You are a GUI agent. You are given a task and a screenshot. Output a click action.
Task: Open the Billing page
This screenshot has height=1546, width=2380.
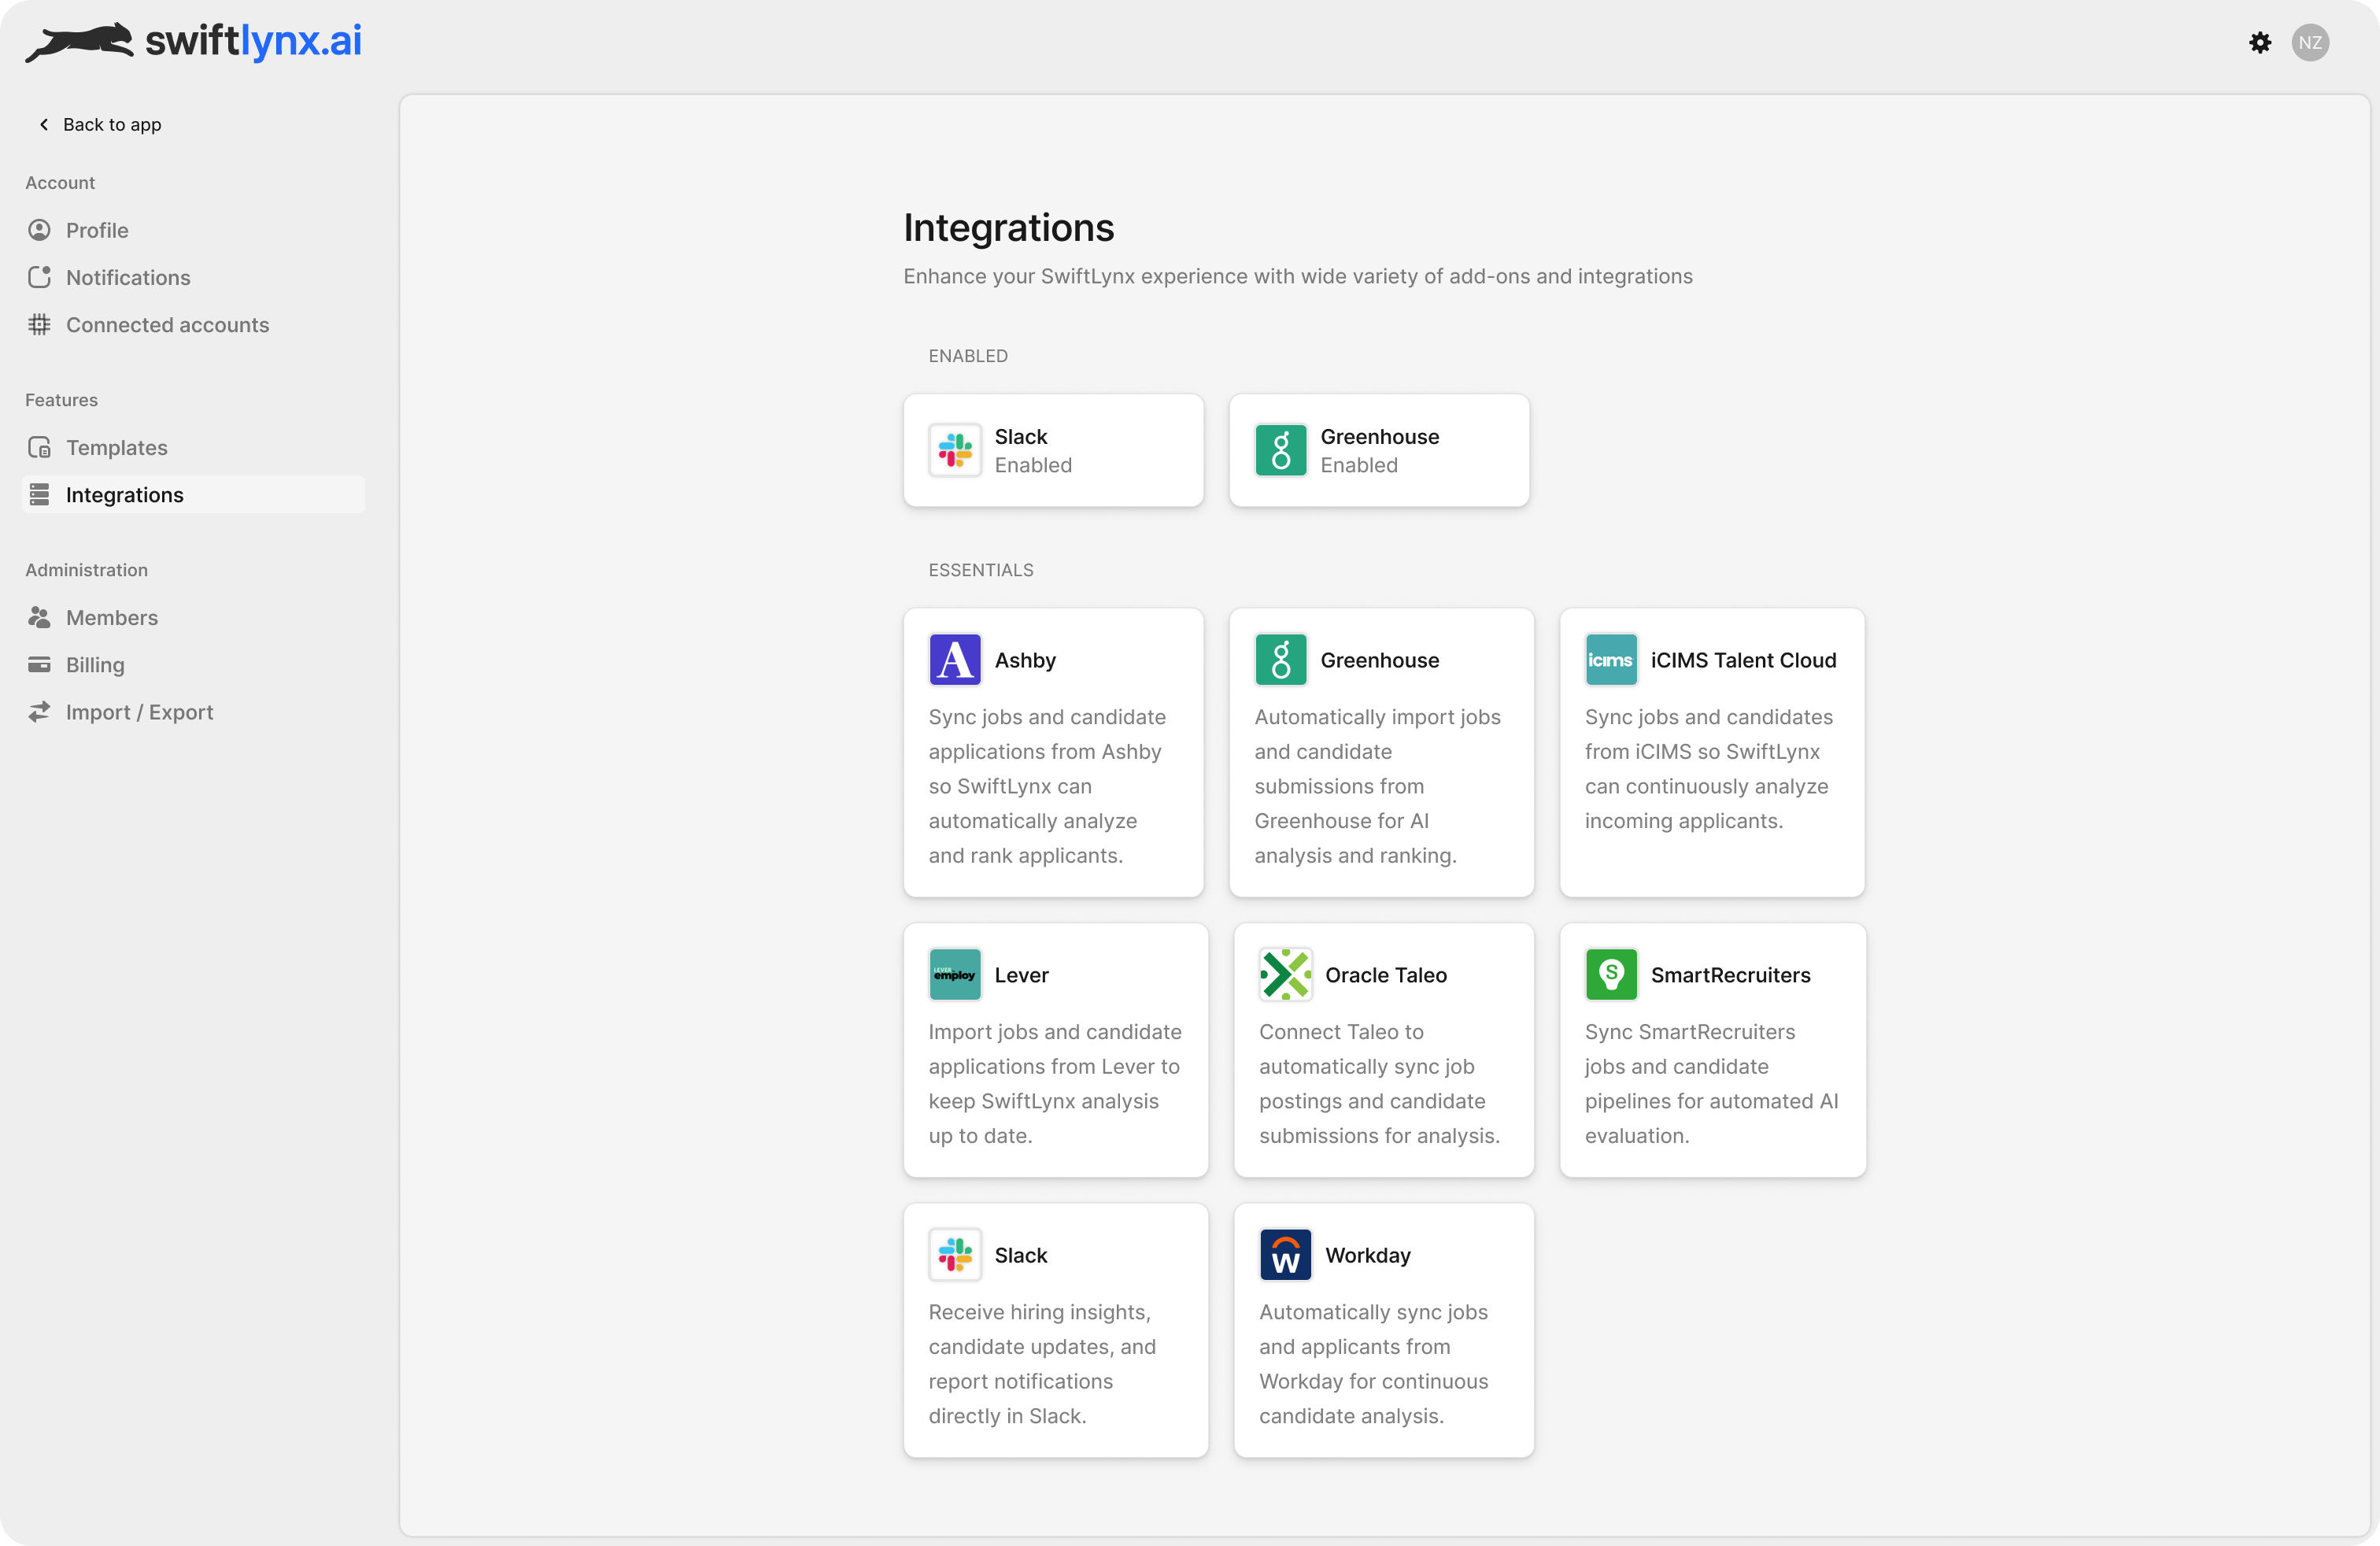95,665
